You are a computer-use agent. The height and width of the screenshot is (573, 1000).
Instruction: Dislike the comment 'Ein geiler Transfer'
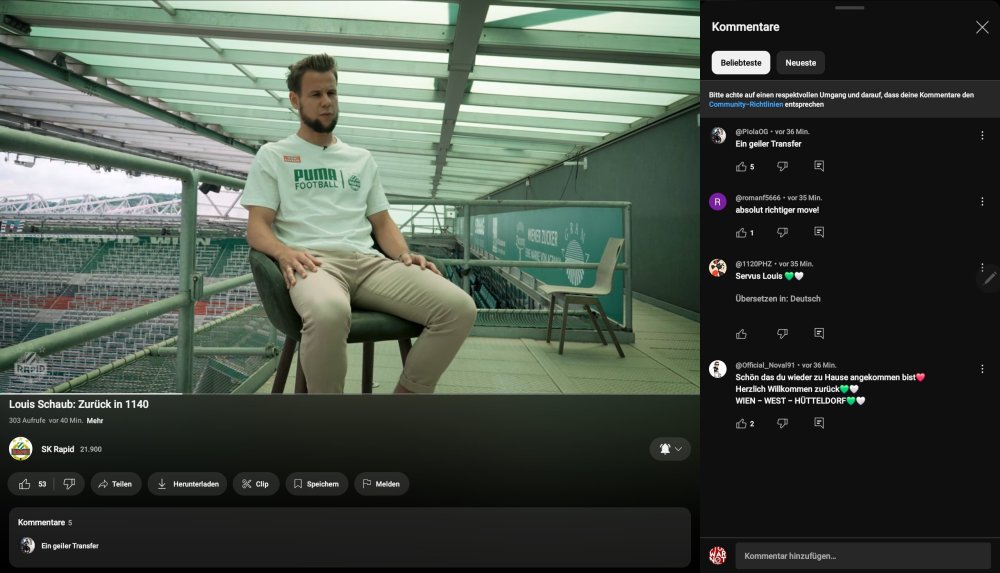pos(783,167)
